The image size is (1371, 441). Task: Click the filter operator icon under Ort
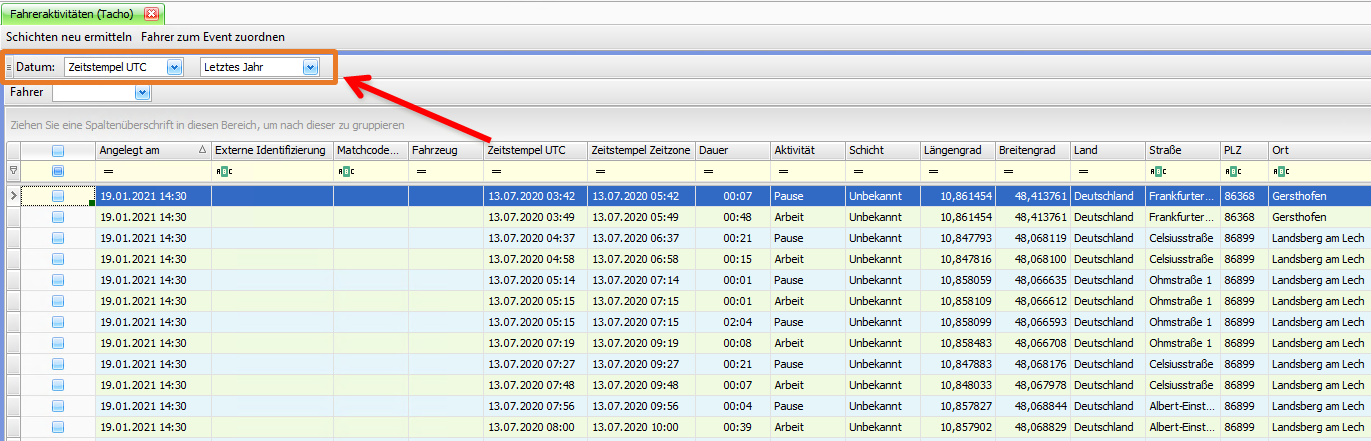click(1281, 172)
